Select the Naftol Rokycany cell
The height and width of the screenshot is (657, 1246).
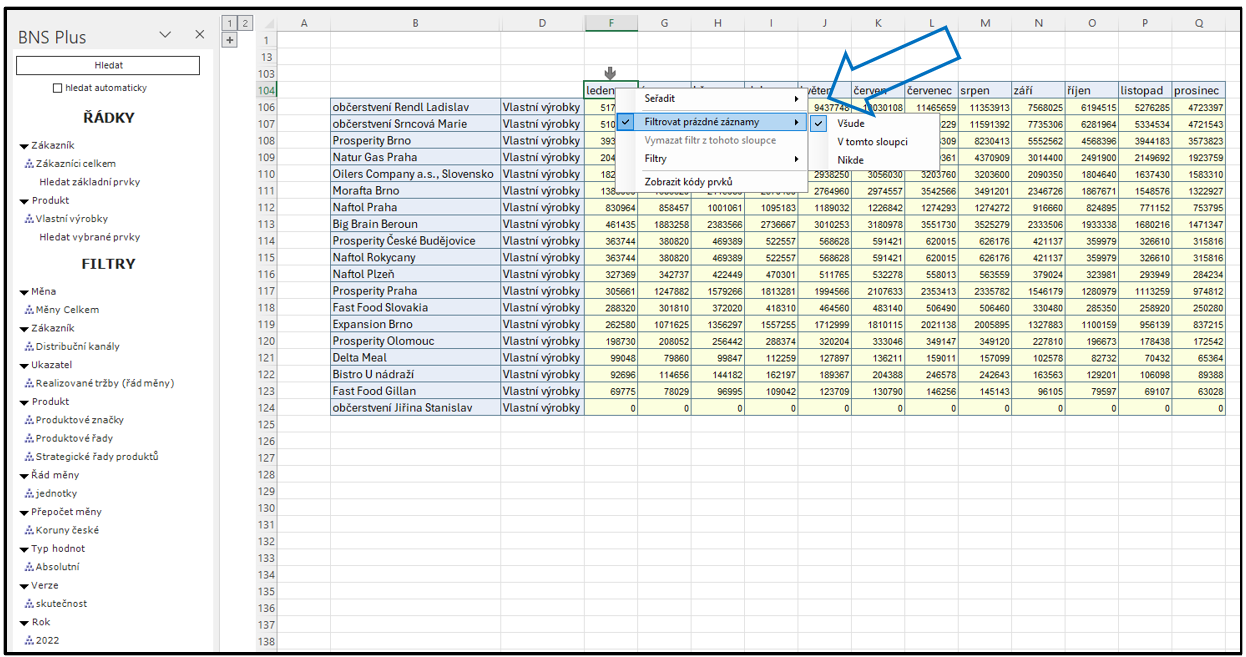point(415,257)
